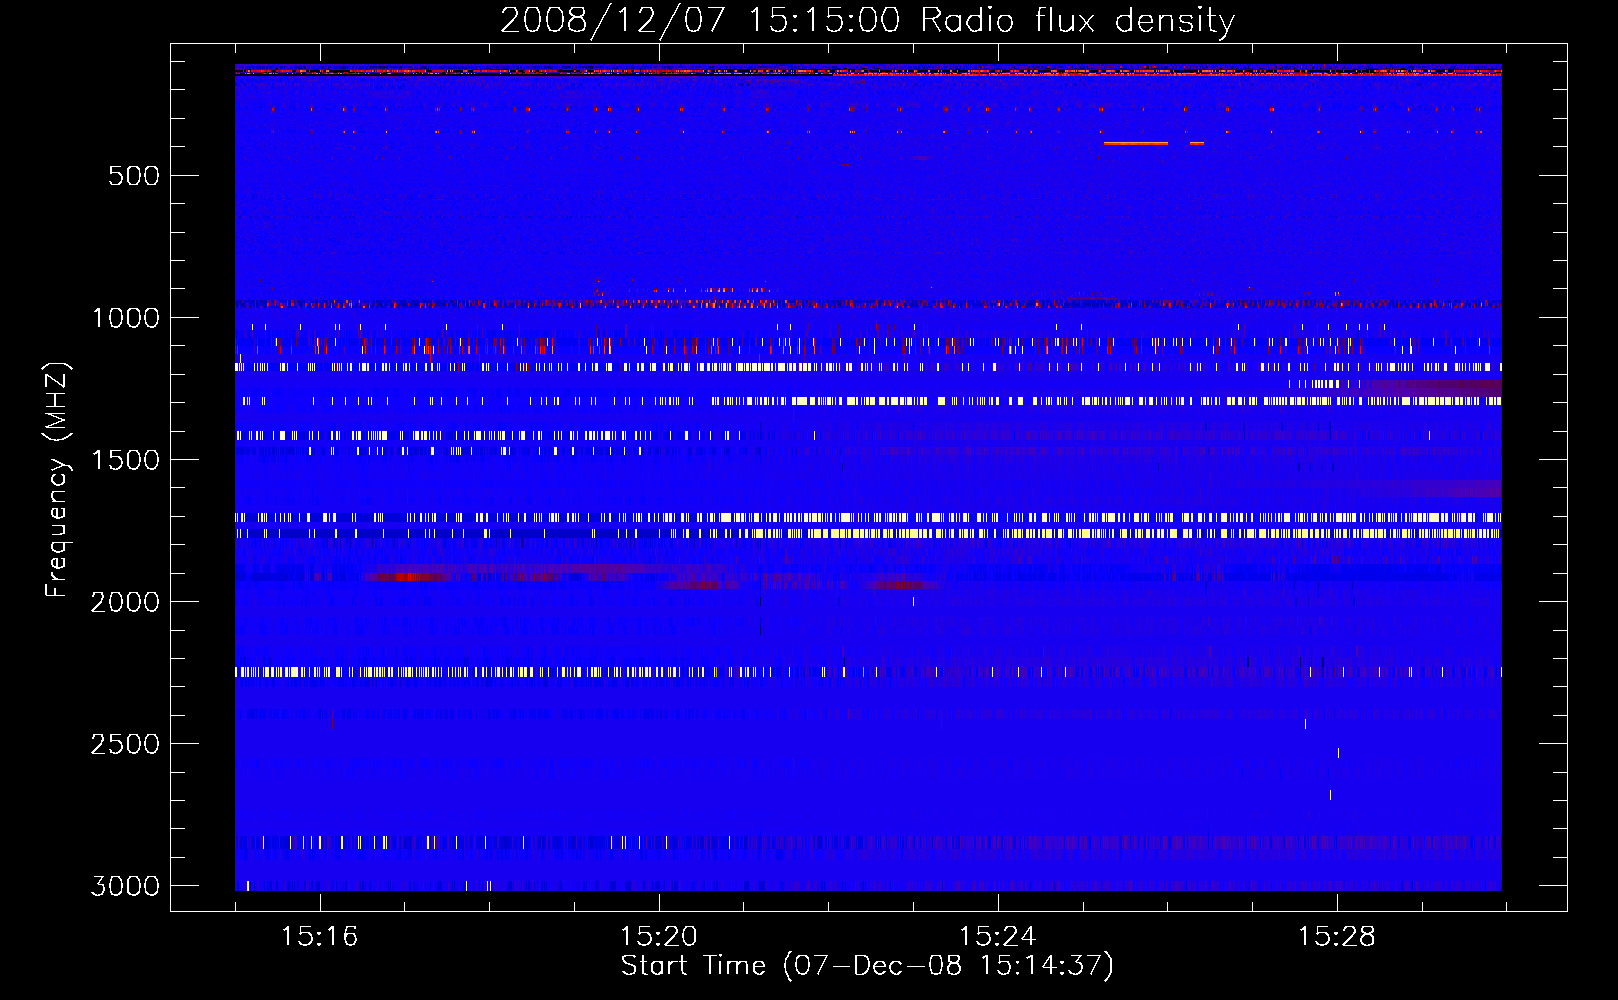Click the 15:16 time tick label
Screen dimensions: 1618x1000
tap(319, 937)
